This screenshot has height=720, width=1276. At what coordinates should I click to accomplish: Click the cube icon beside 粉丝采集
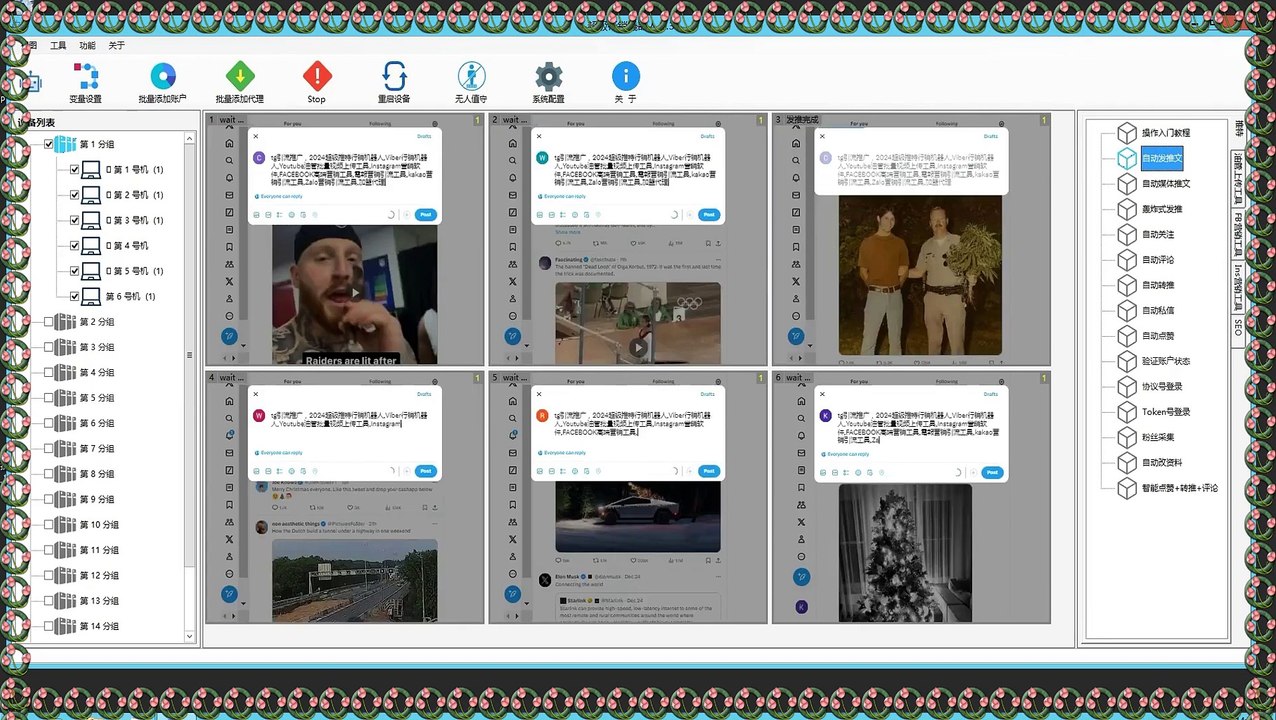(1127, 438)
